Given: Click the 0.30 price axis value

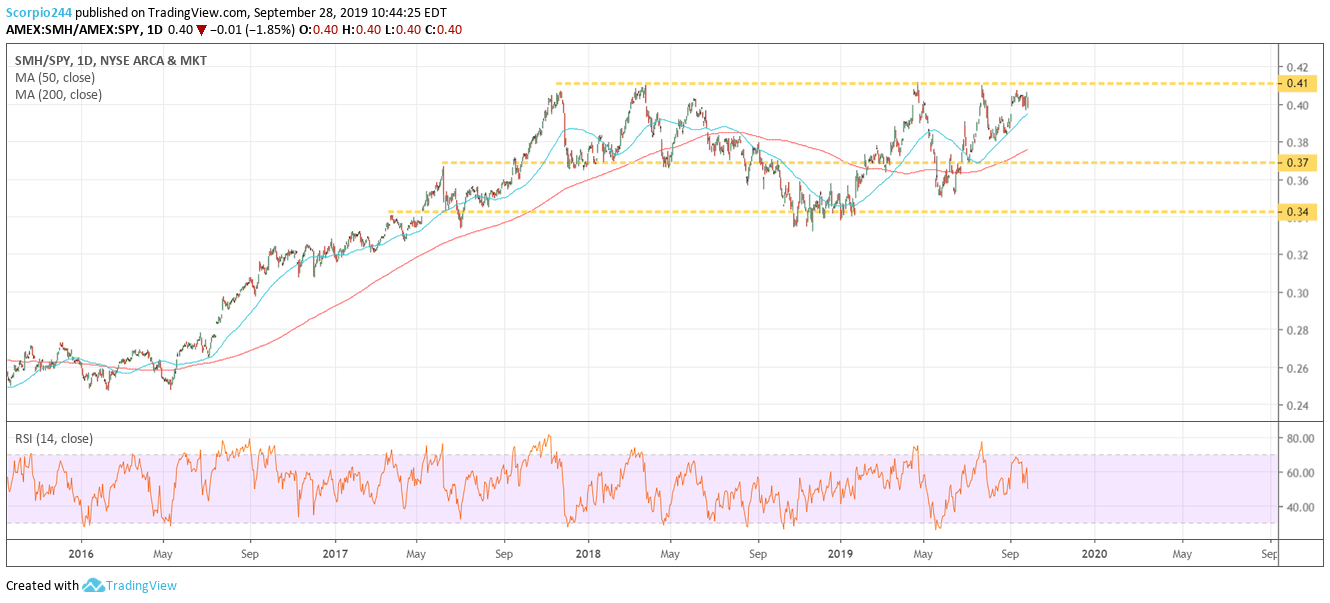Looking at the screenshot, I should 1300,293.
